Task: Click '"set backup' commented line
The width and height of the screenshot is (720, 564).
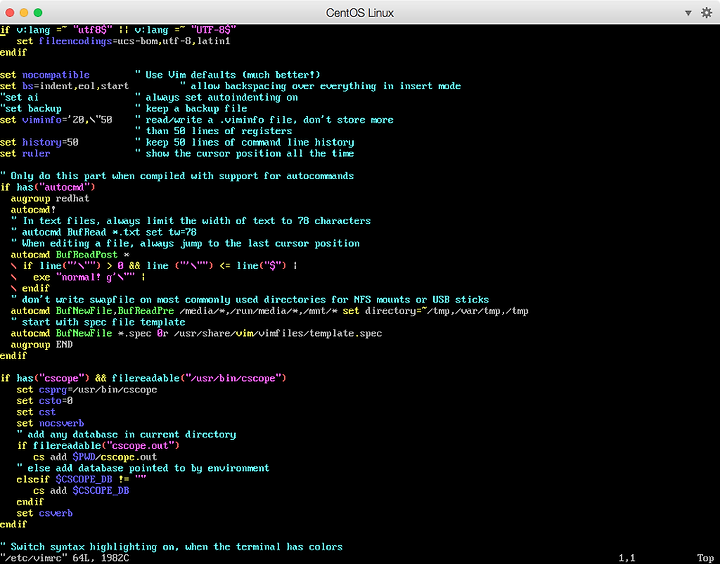Action: [31, 109]
